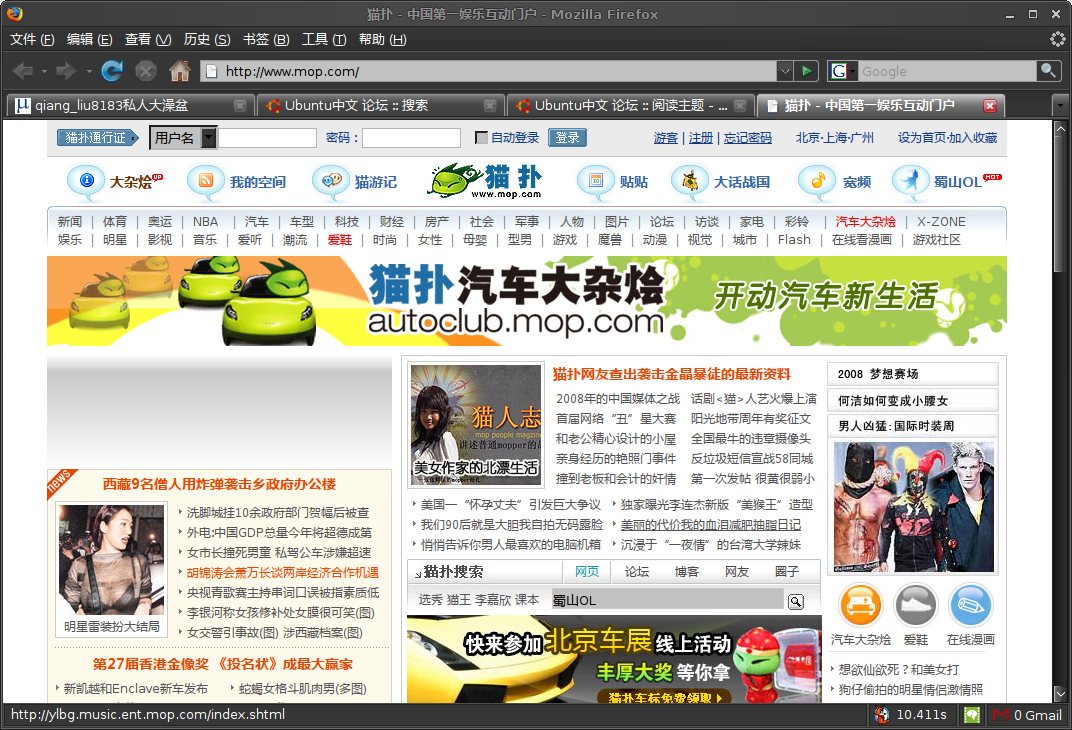Open the red 汽车大杂烩 nav link
This screenshot has height=730, width=1072.
[x=866, y=221]
